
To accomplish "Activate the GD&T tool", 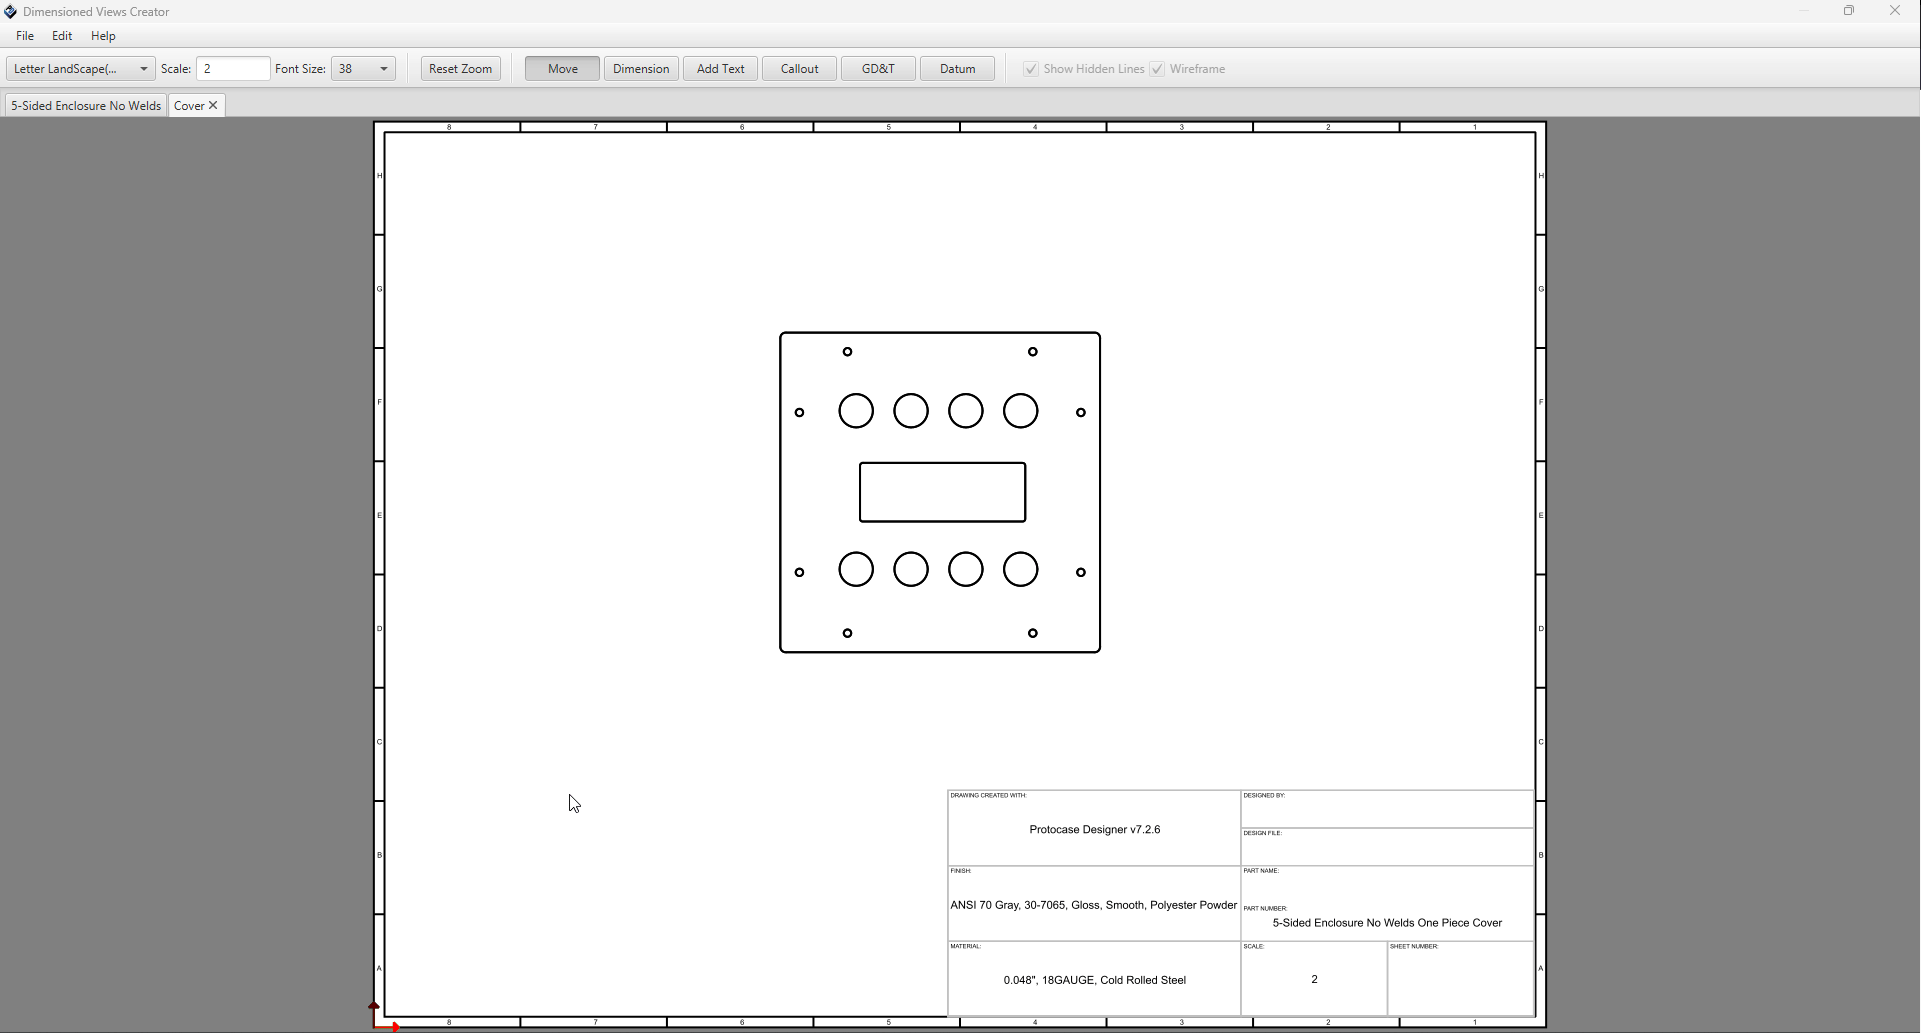I will tap(878, 69).
